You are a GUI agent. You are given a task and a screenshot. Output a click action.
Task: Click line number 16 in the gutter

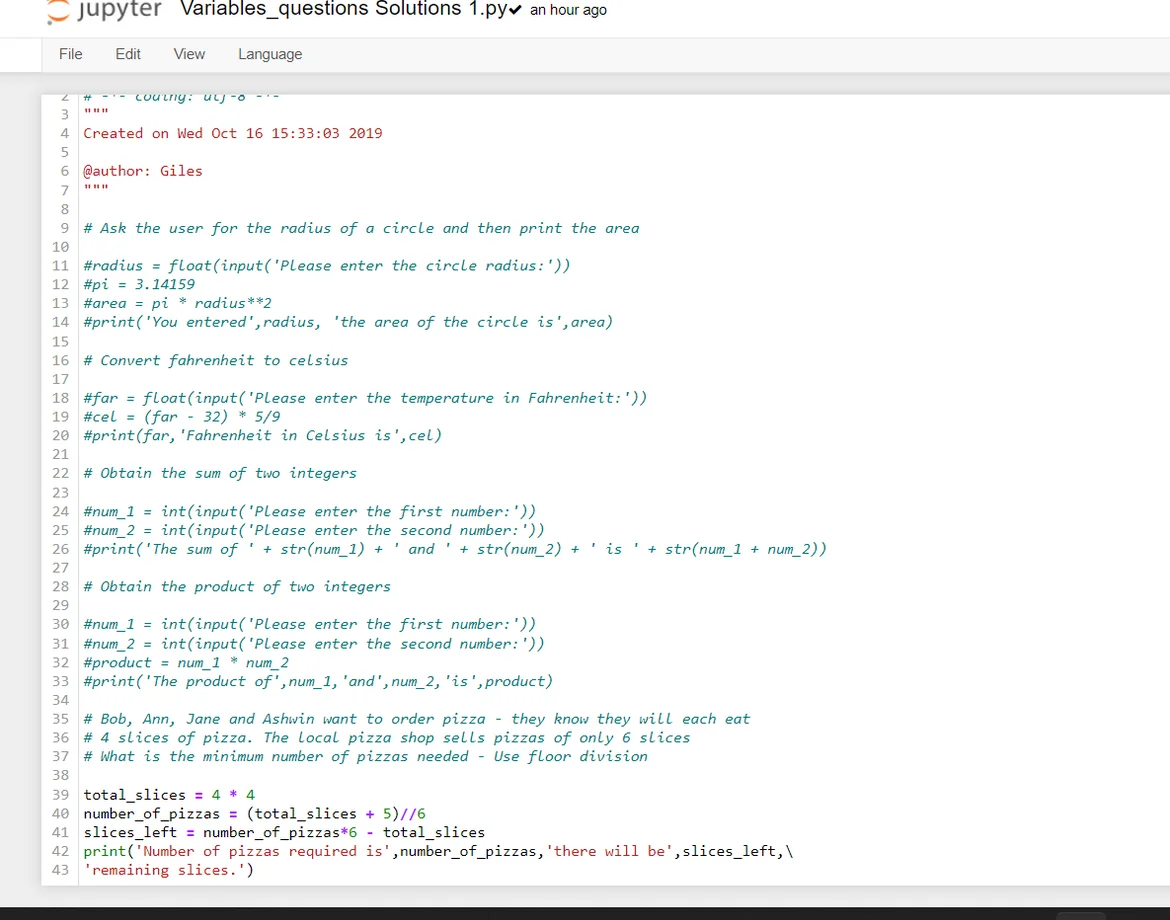click(x=61, y=360)
